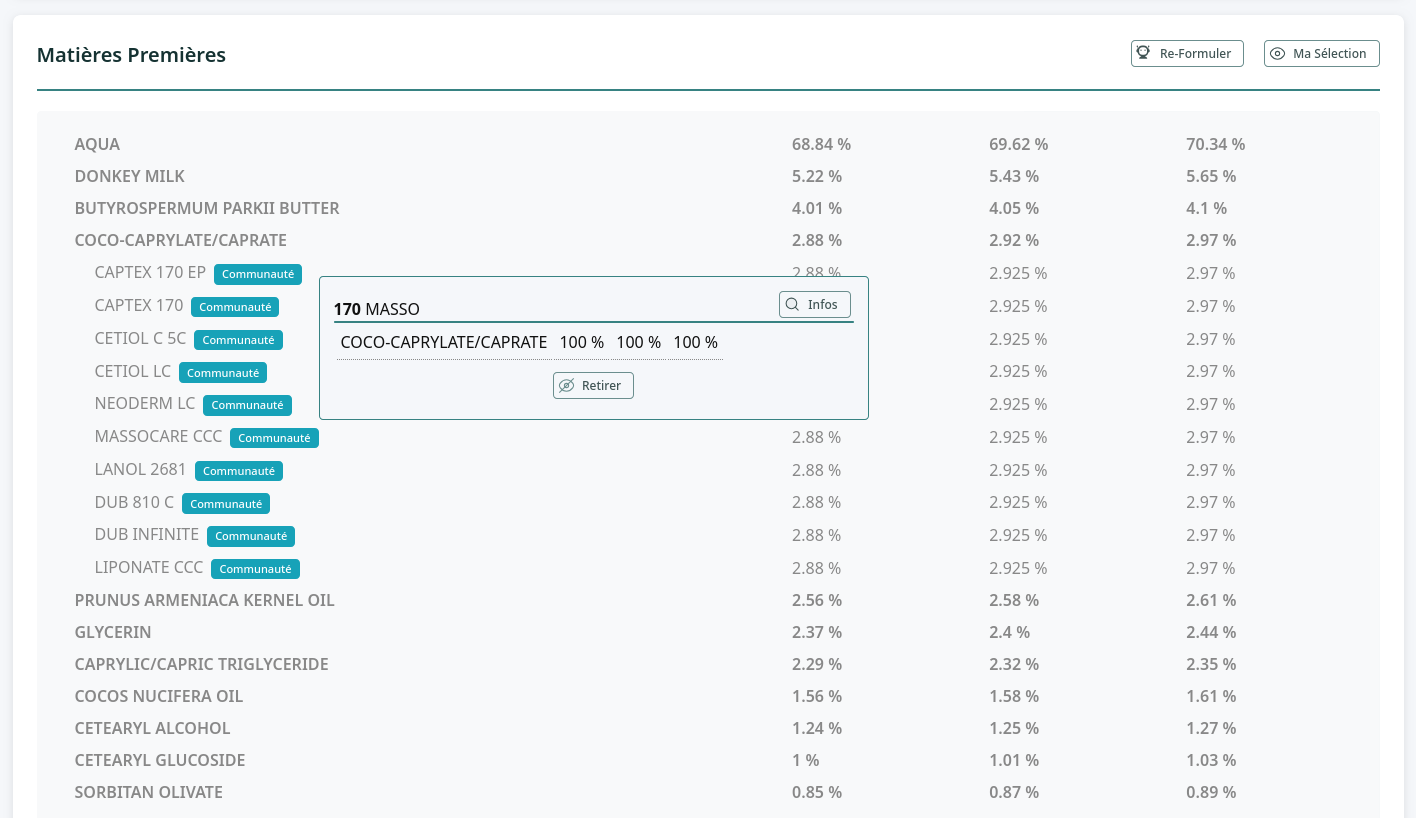Expand the GLYCERIN ingredient
Screen dimensions: 1416x818
pyautogui.click(x=113, y=632)
